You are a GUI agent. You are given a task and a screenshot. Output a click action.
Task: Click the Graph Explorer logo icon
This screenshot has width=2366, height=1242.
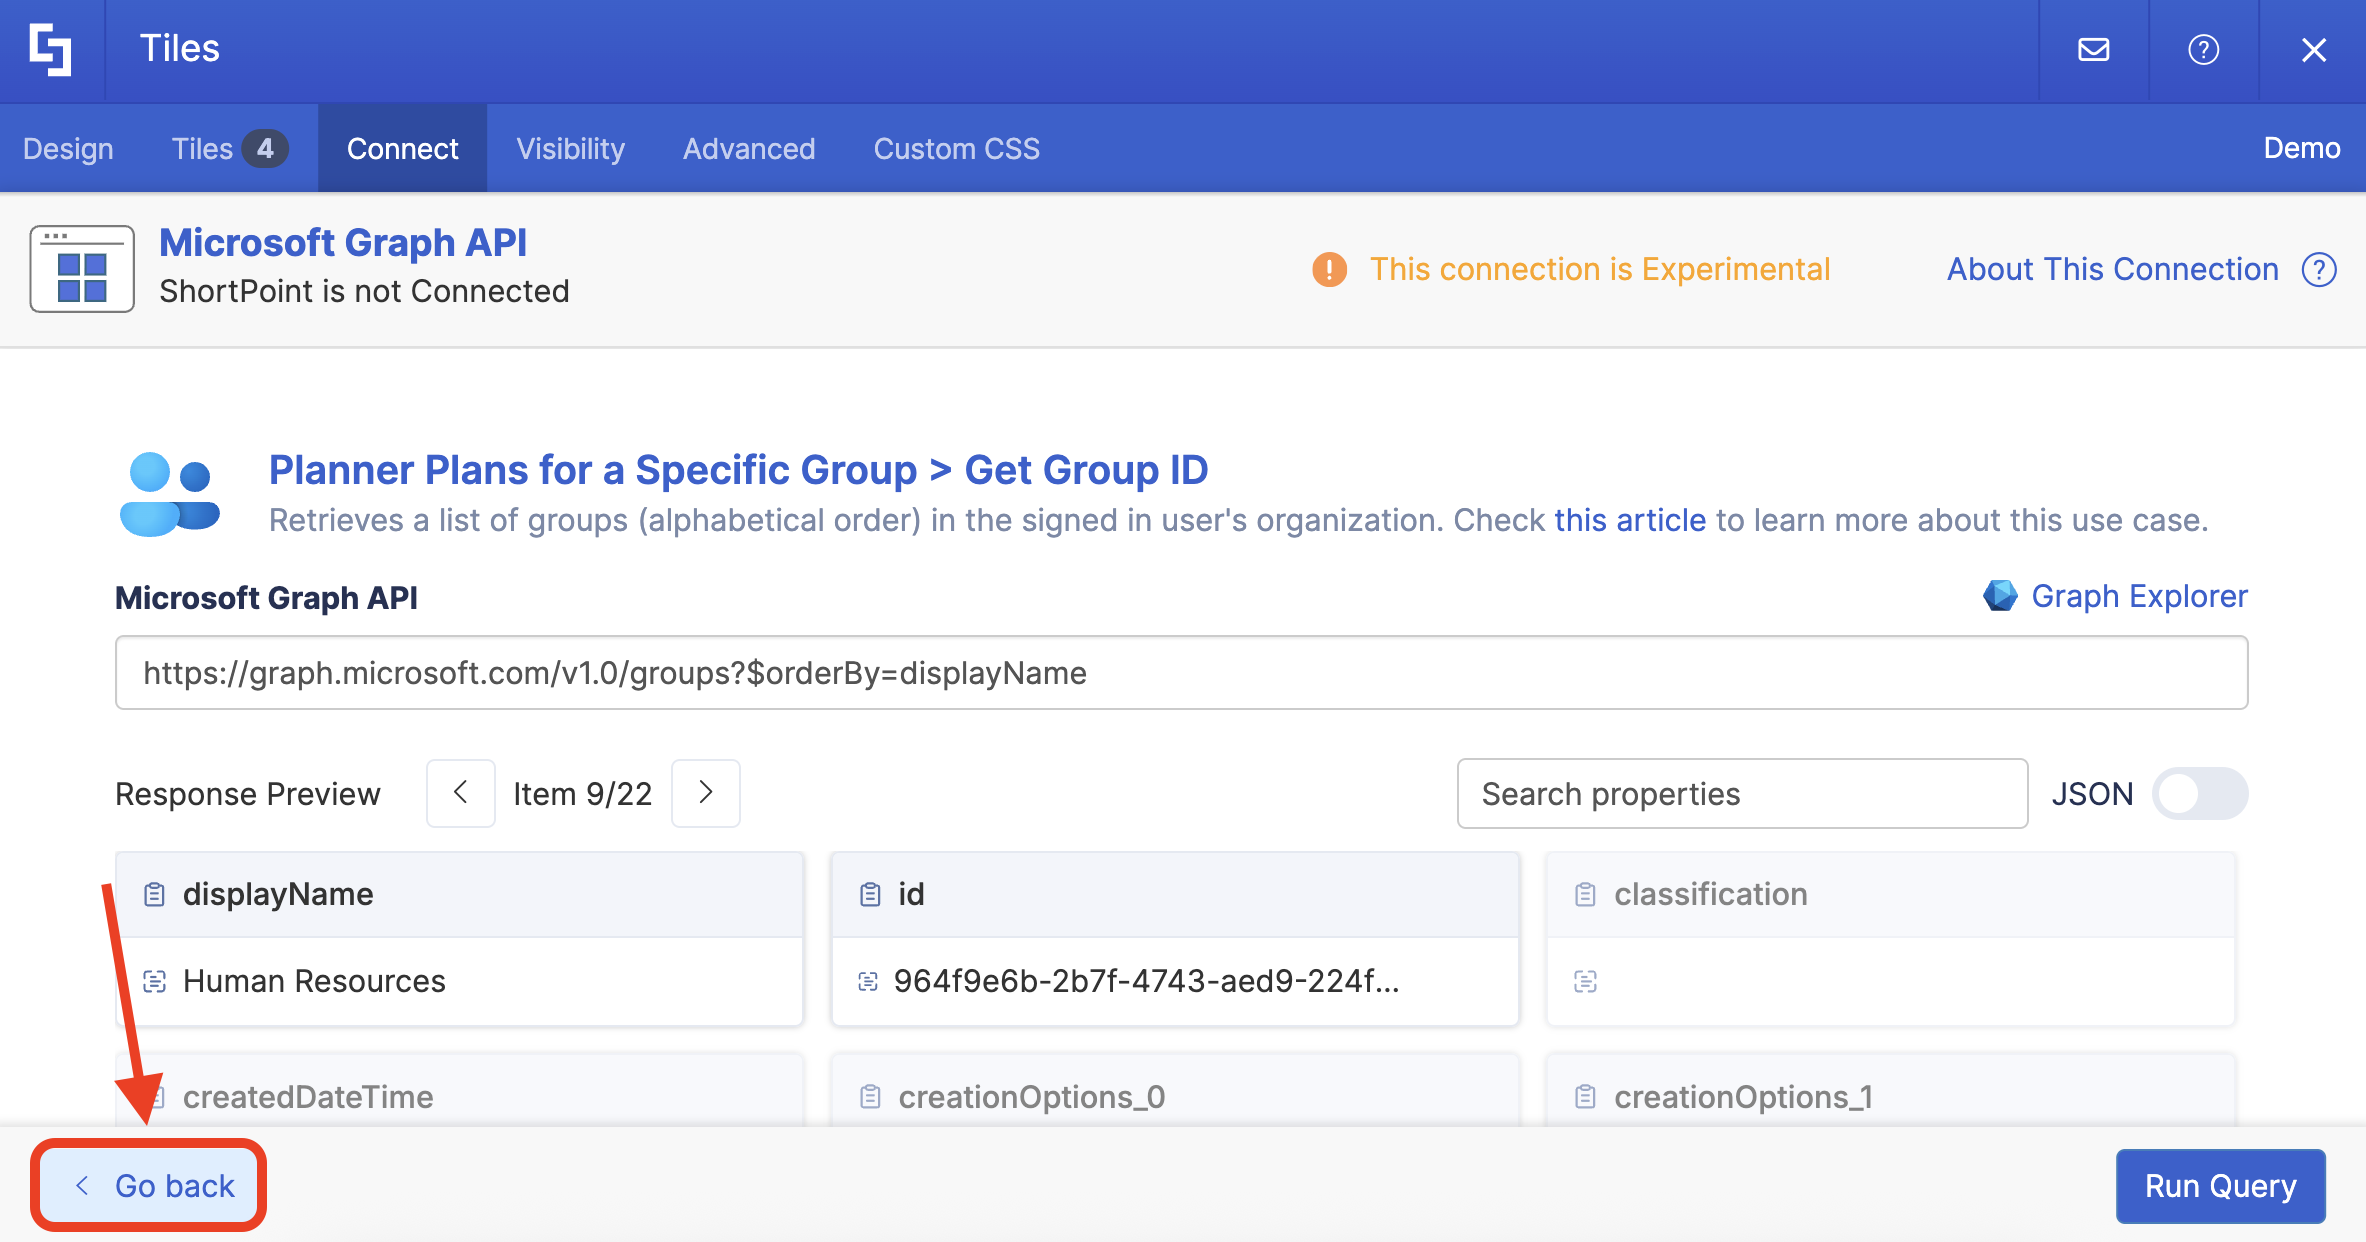point(2000,596)
